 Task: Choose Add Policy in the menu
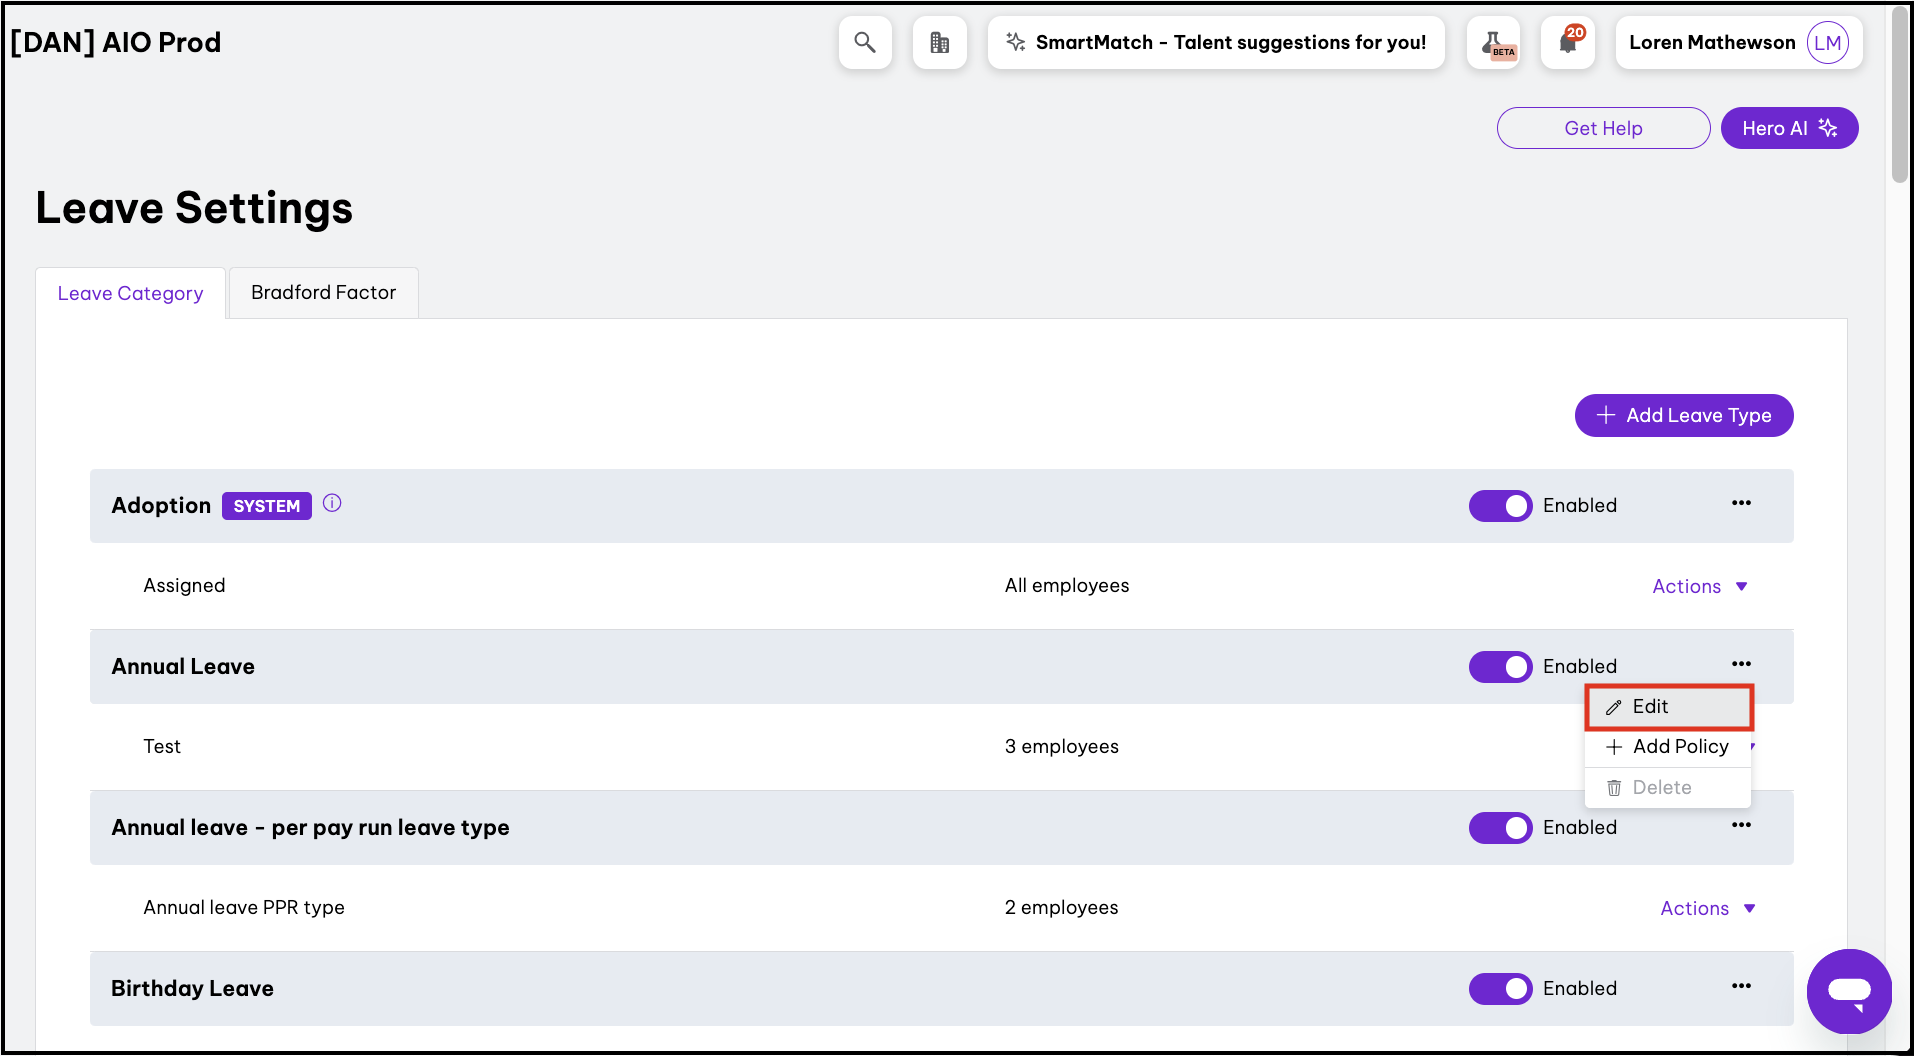click(1667, 747)
